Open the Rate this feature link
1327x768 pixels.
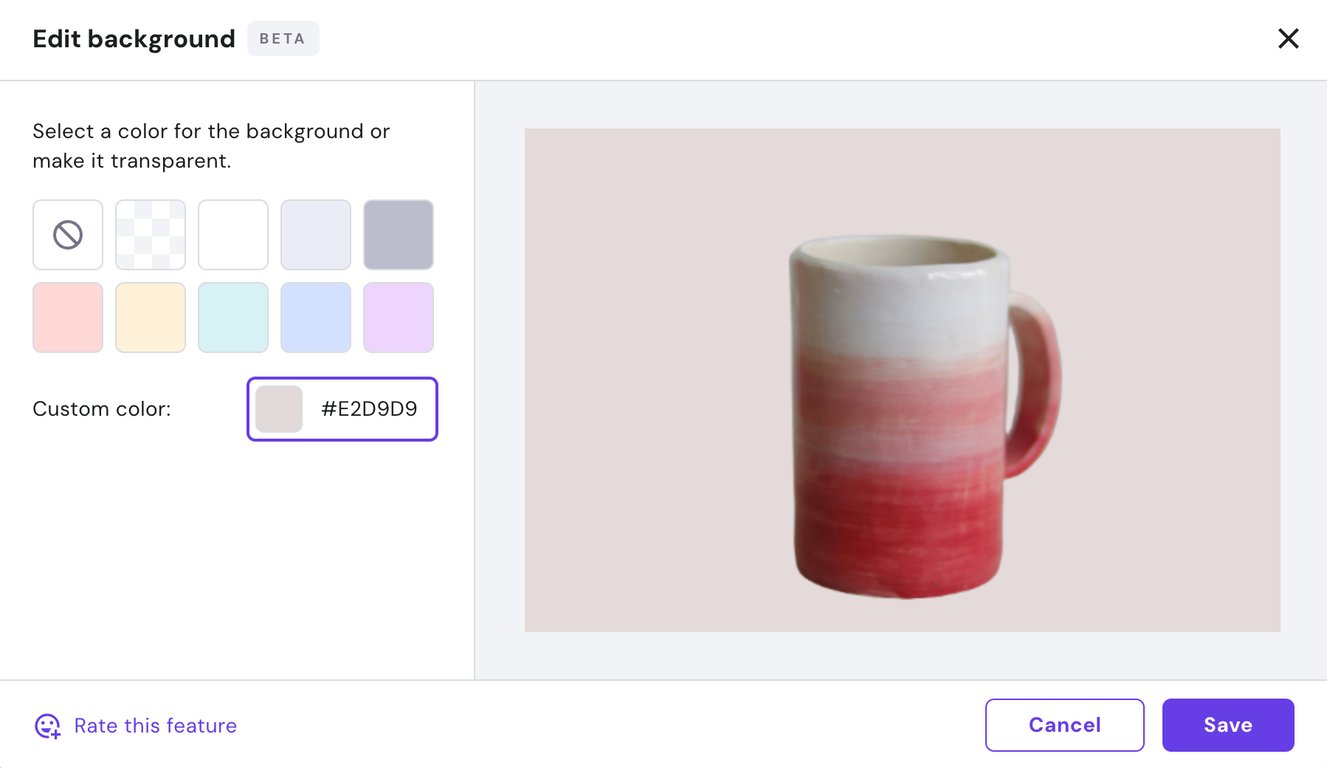155,726
